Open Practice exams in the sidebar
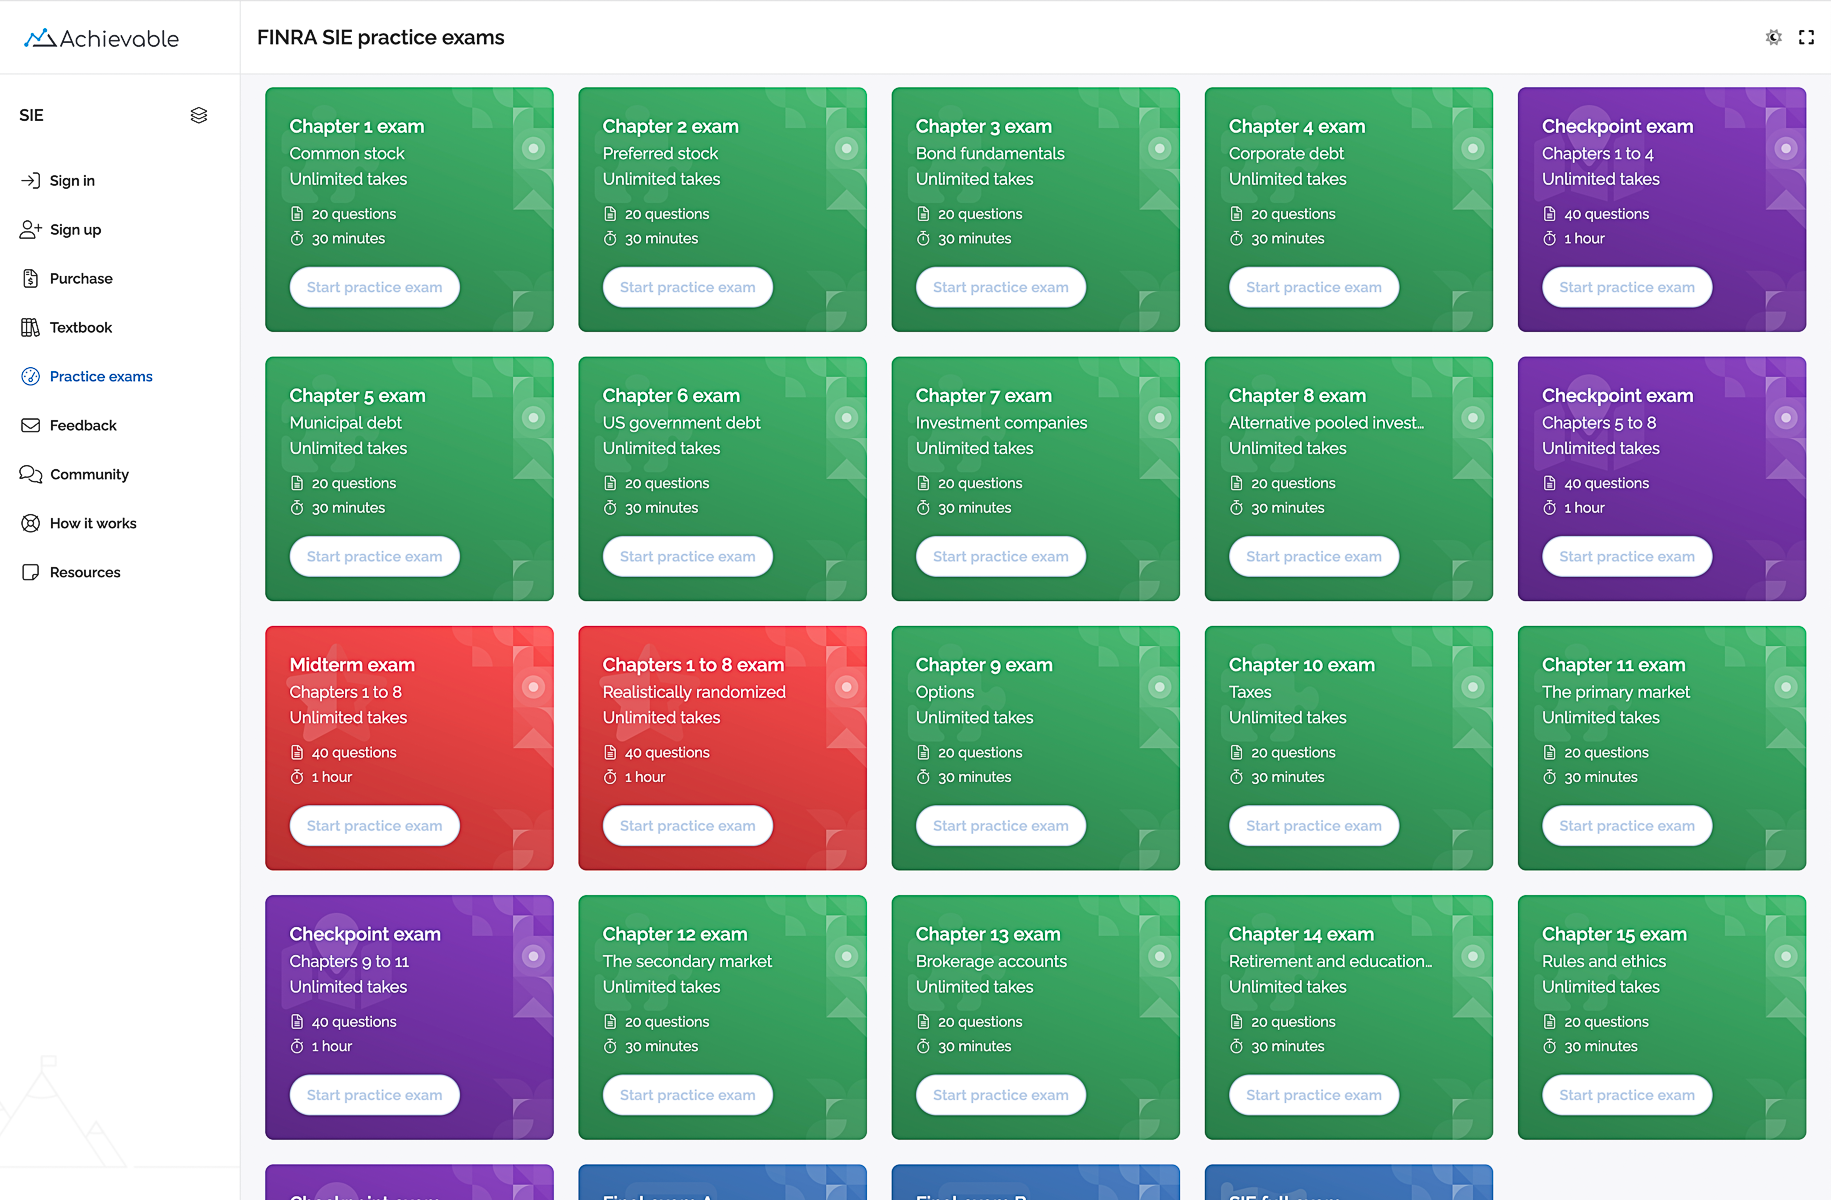1831x1200 pixels. pos(100,376)
